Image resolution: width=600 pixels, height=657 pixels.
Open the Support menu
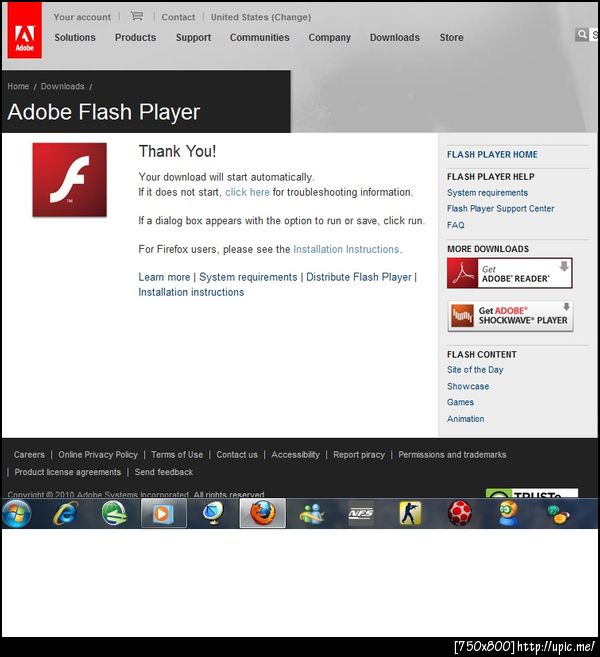click(x=194, y=37)
